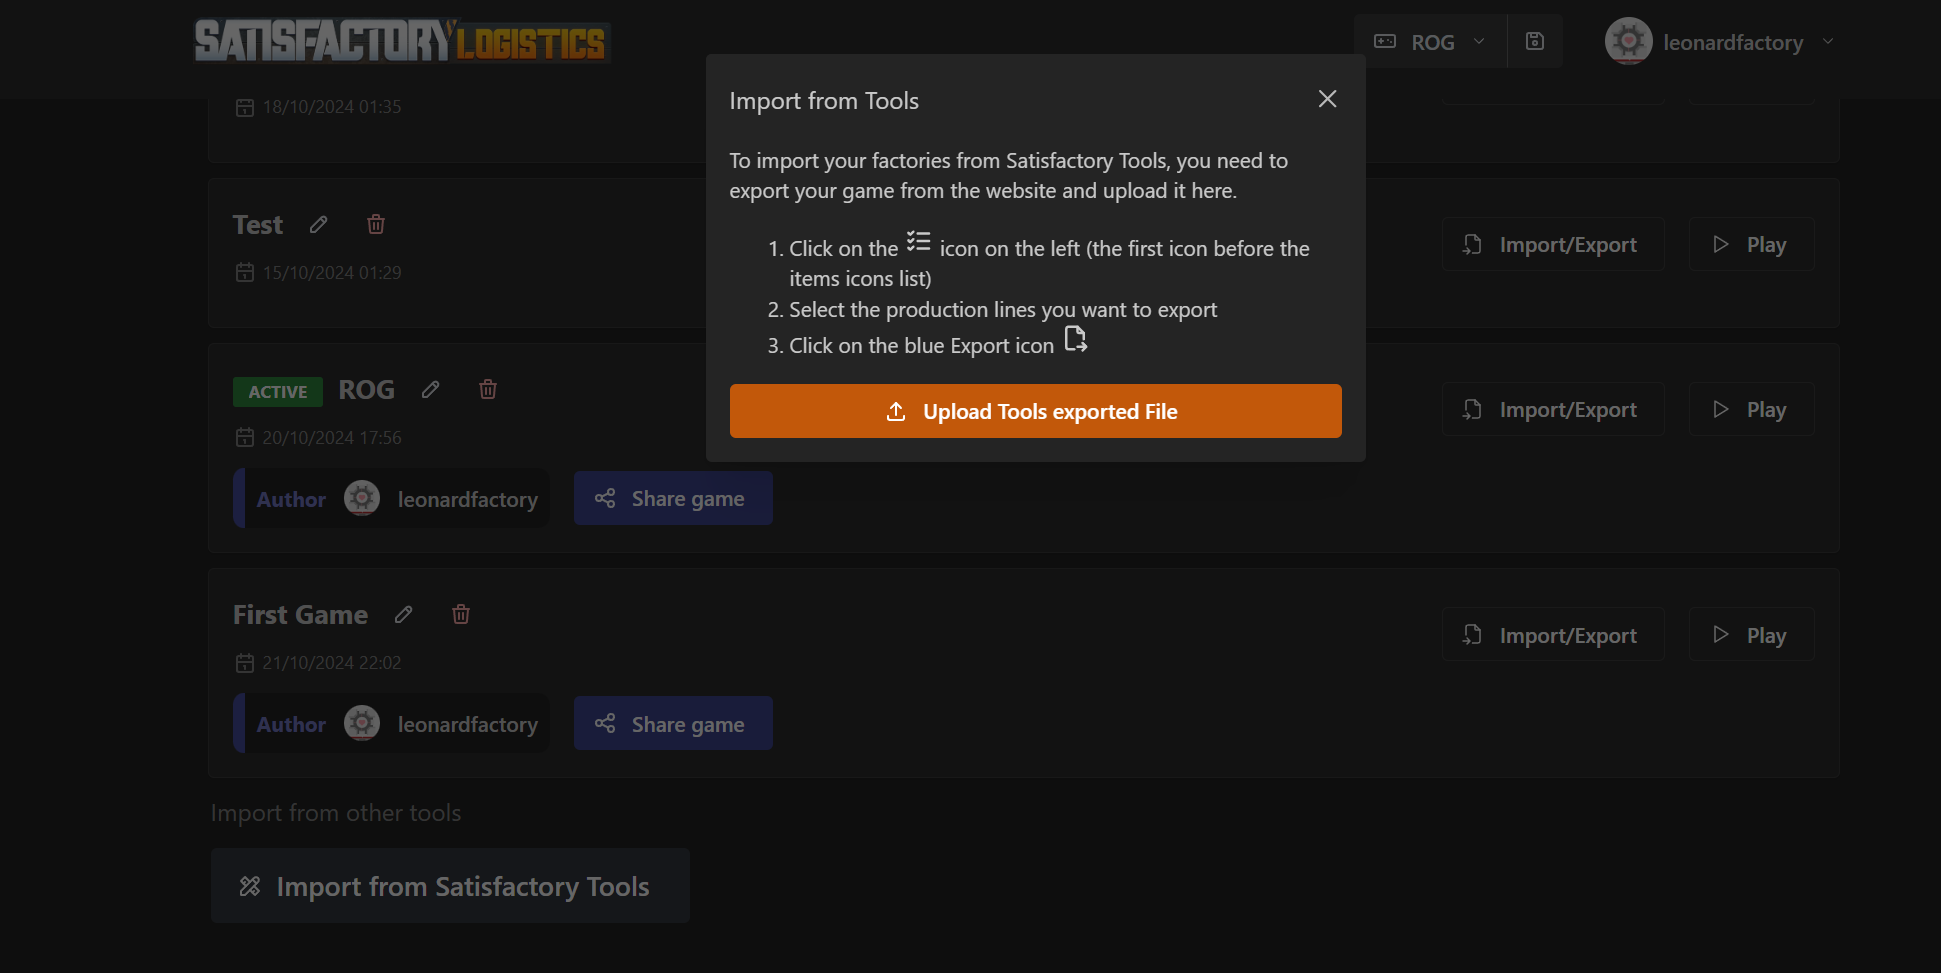Viewport: 1941px width, 973px height.
Task: Delete the Test game via trash icon
Action: 376,225
